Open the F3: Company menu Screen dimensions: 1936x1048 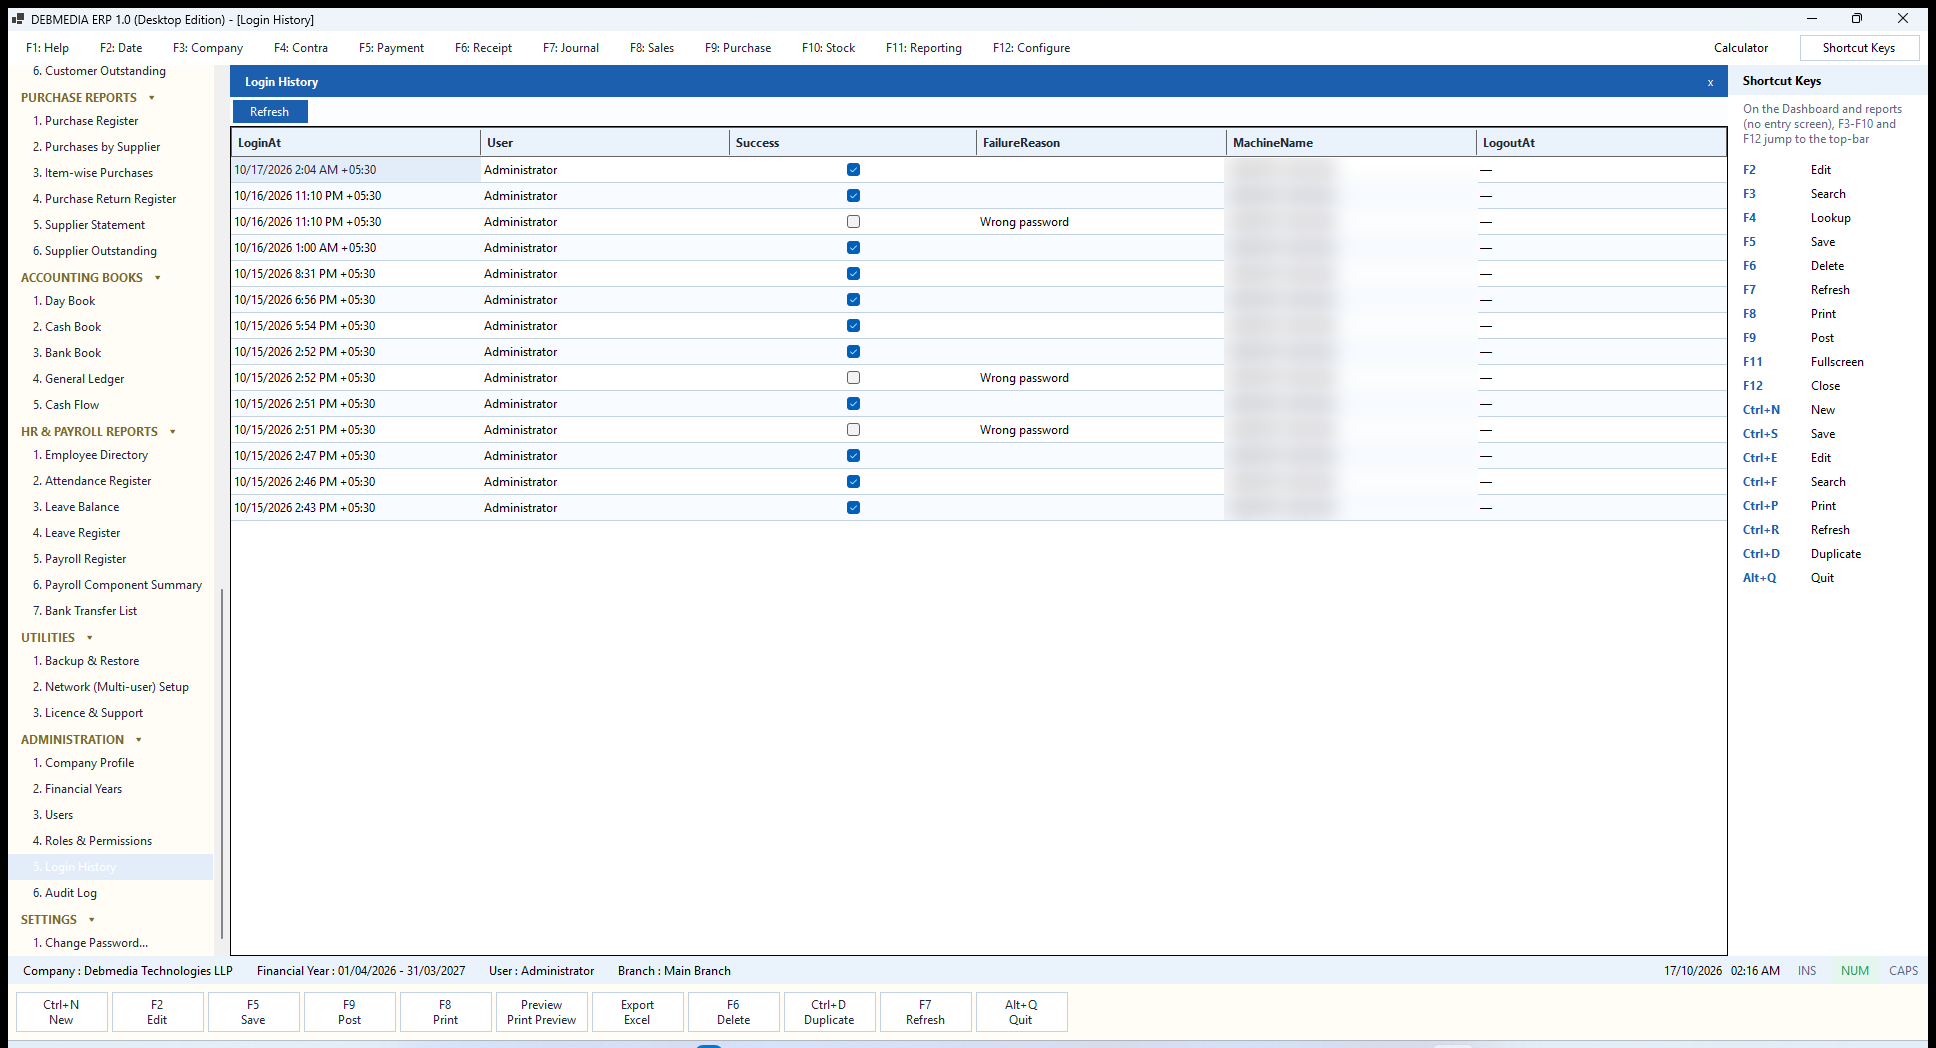click(208, 48)
